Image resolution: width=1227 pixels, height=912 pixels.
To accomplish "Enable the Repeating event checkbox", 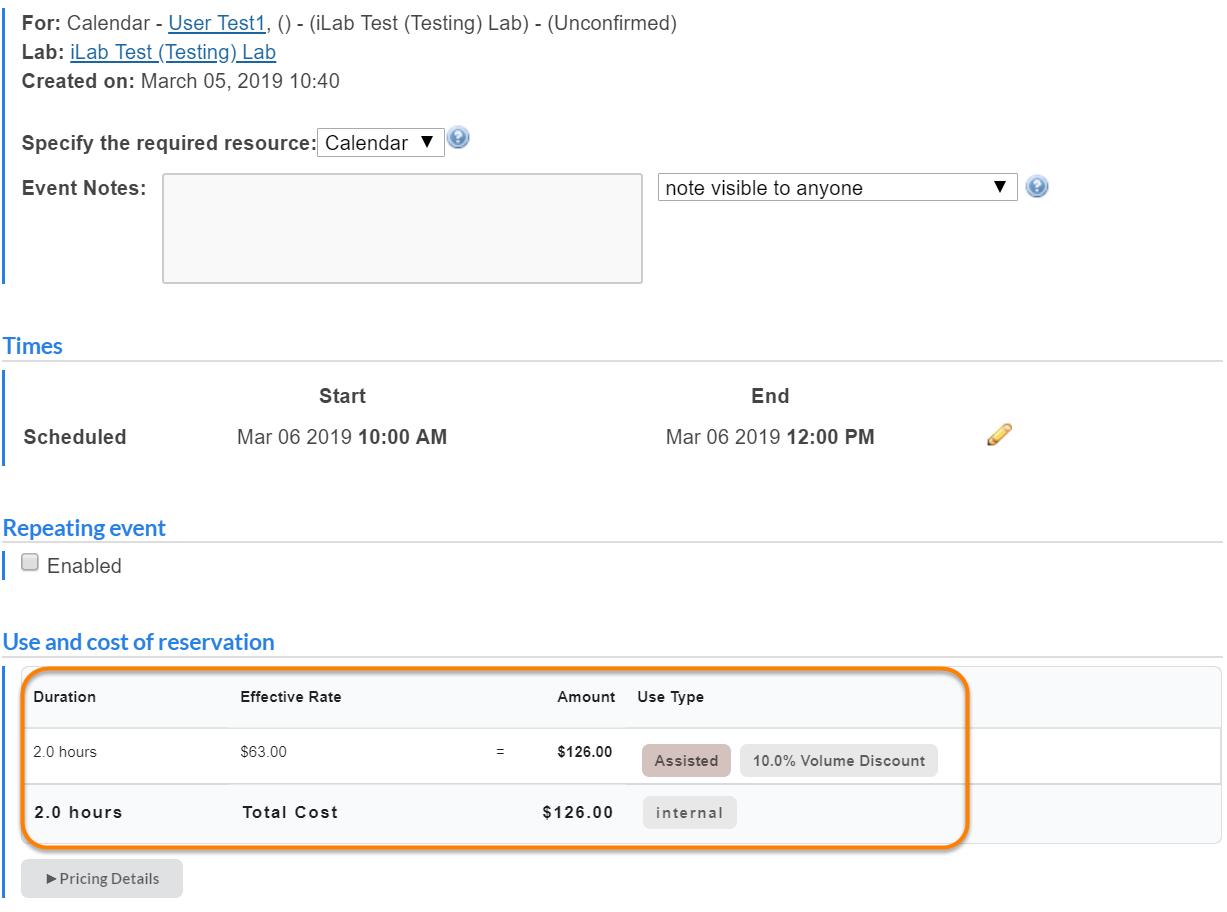I will (30, 563).
